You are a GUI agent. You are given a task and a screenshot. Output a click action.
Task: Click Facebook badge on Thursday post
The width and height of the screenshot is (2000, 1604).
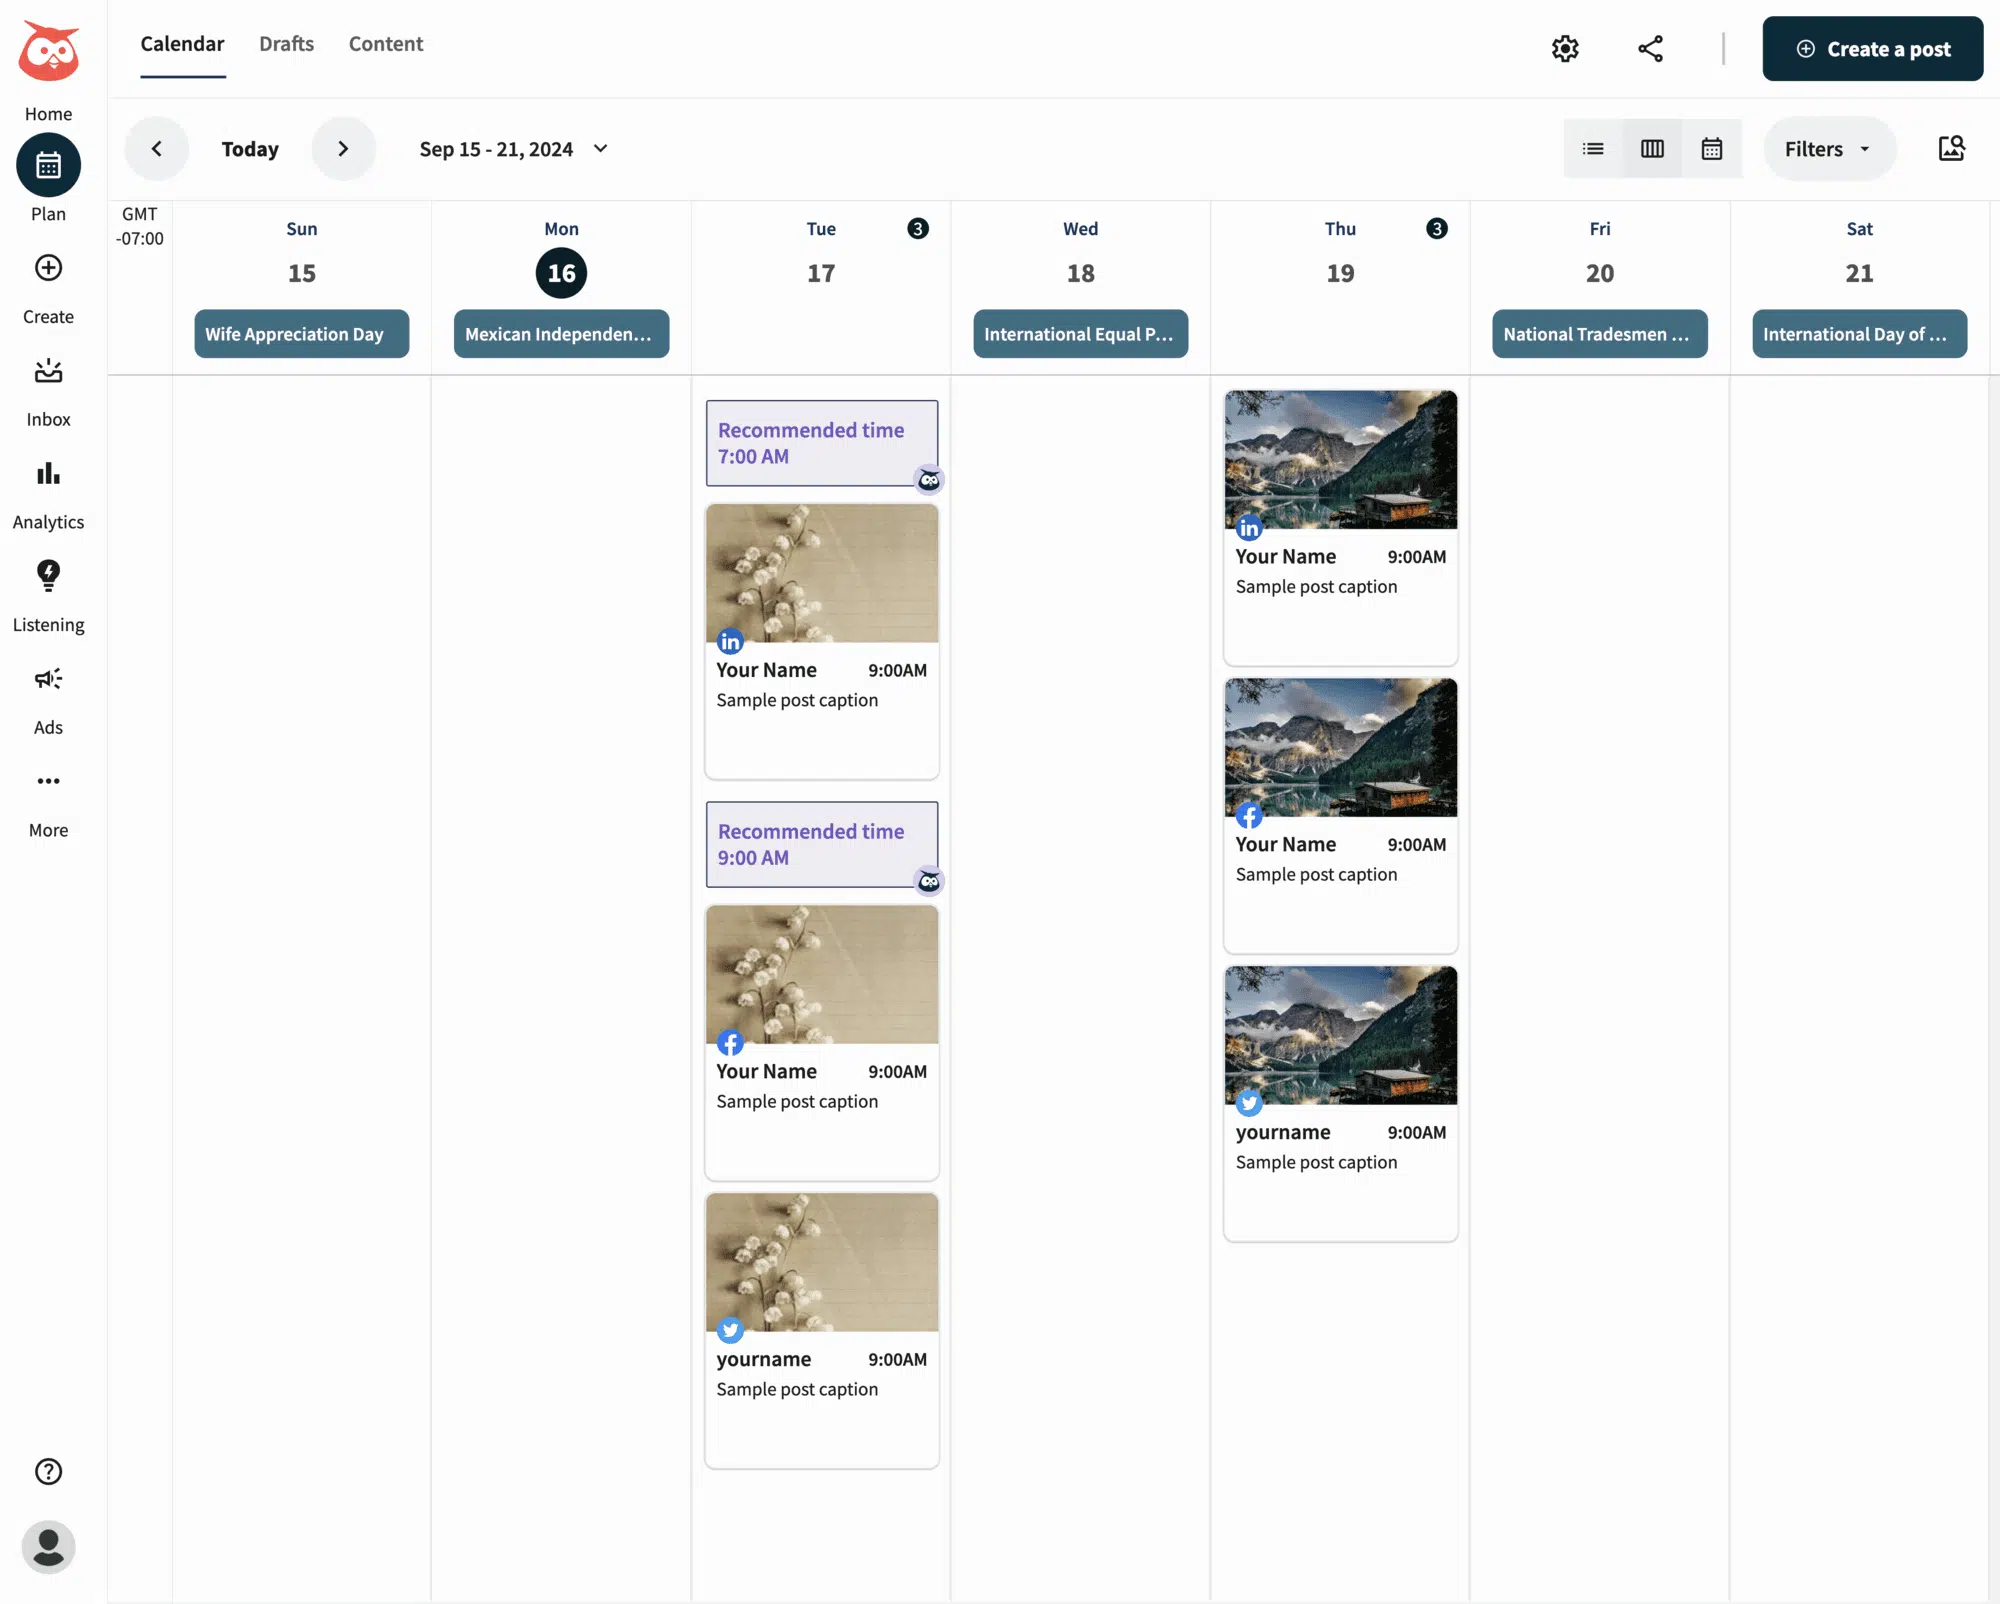pyautogui.click(x=1250, y=816)
